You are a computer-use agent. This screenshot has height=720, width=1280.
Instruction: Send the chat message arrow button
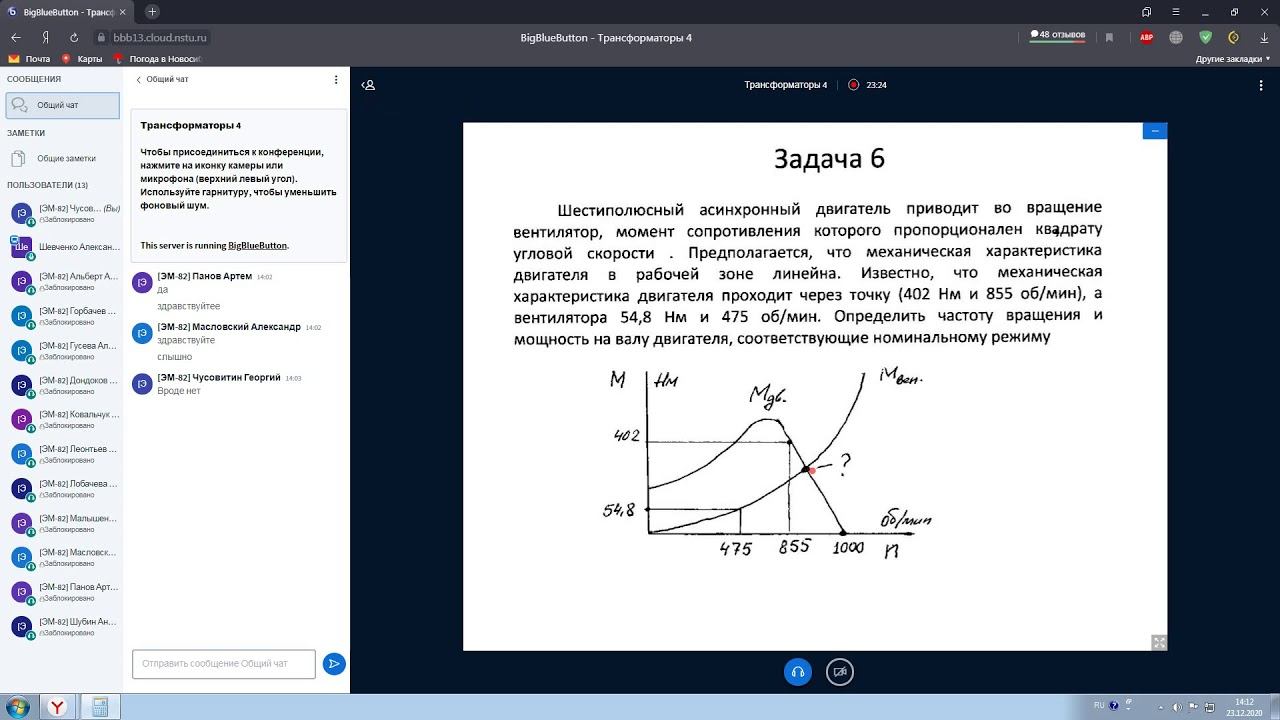tap(334, 663)
